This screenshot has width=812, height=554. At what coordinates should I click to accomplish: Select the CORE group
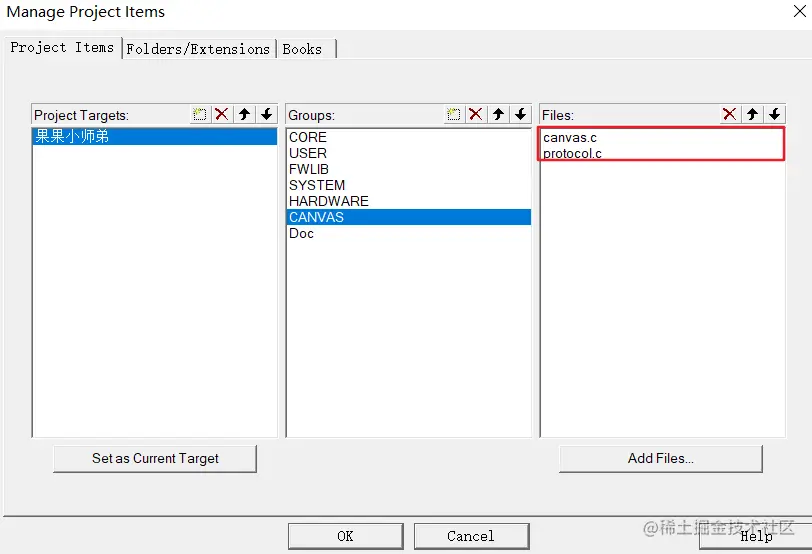(408, 137)
